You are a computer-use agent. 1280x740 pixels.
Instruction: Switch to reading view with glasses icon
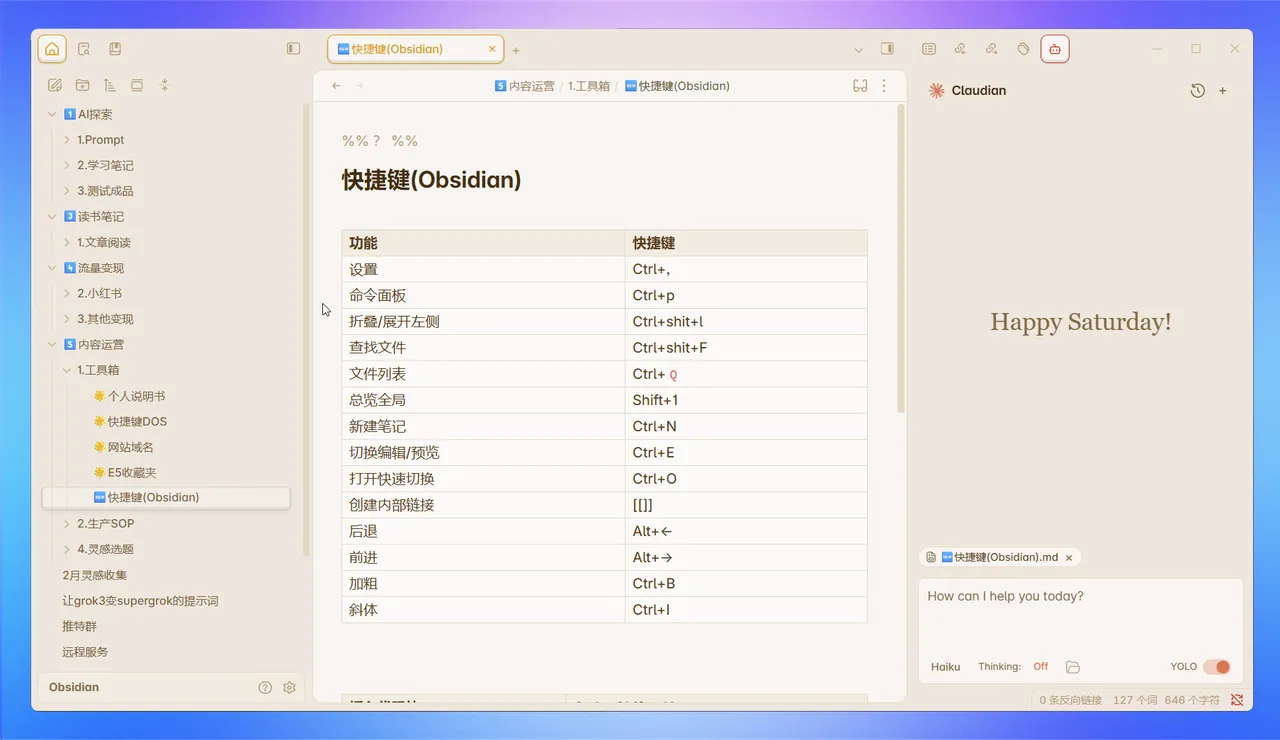(x=860, y=86)
